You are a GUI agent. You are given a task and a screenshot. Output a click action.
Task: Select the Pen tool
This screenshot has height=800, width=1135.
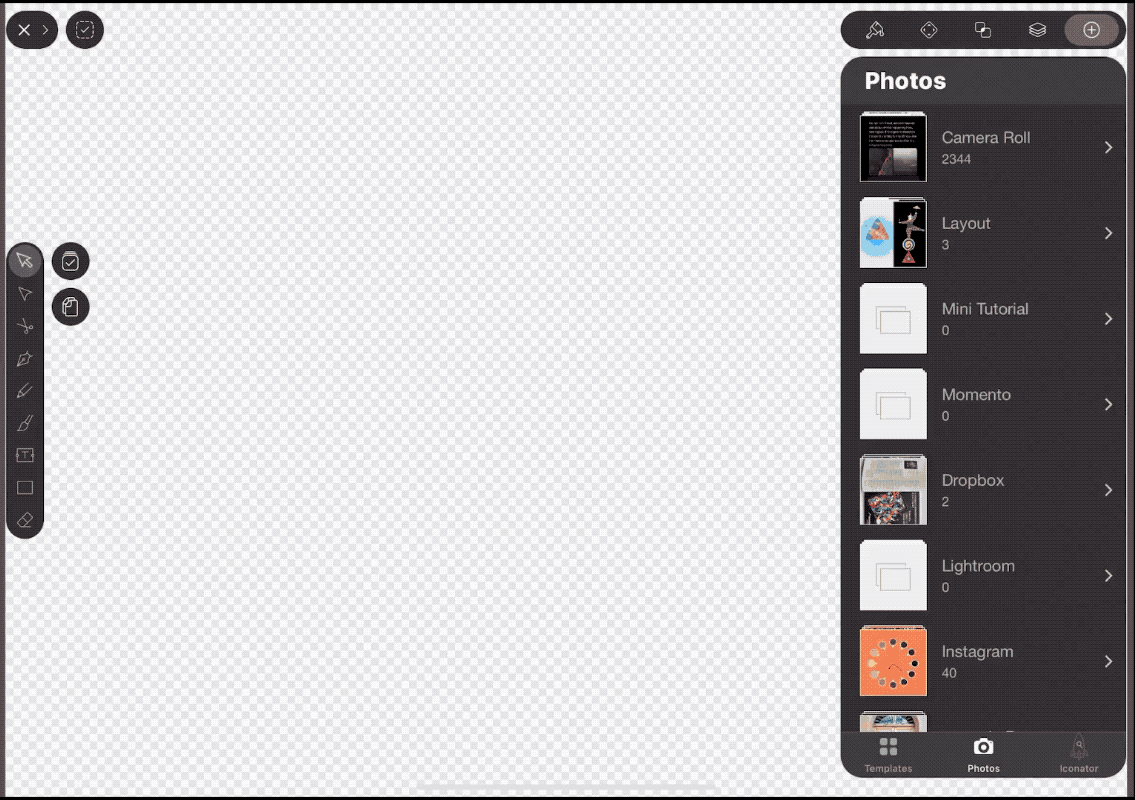coord(25,358)
